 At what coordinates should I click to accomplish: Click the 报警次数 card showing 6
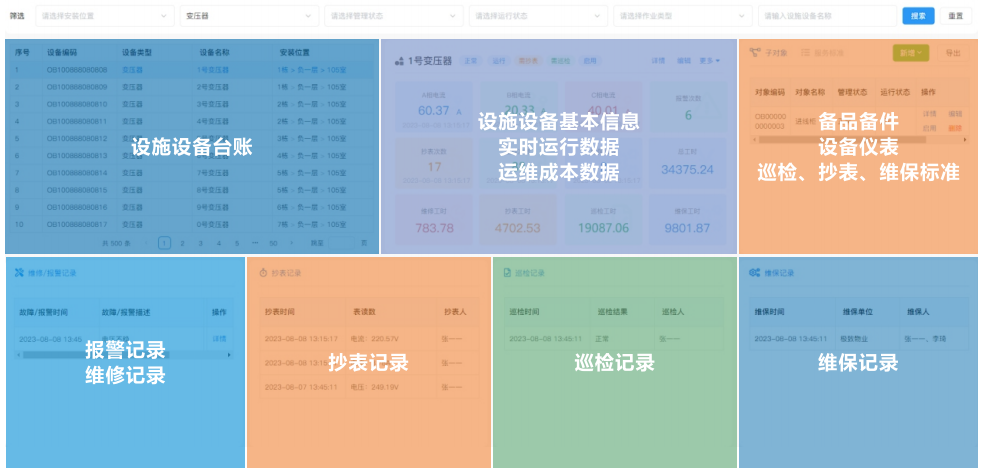tap(688, 106)
